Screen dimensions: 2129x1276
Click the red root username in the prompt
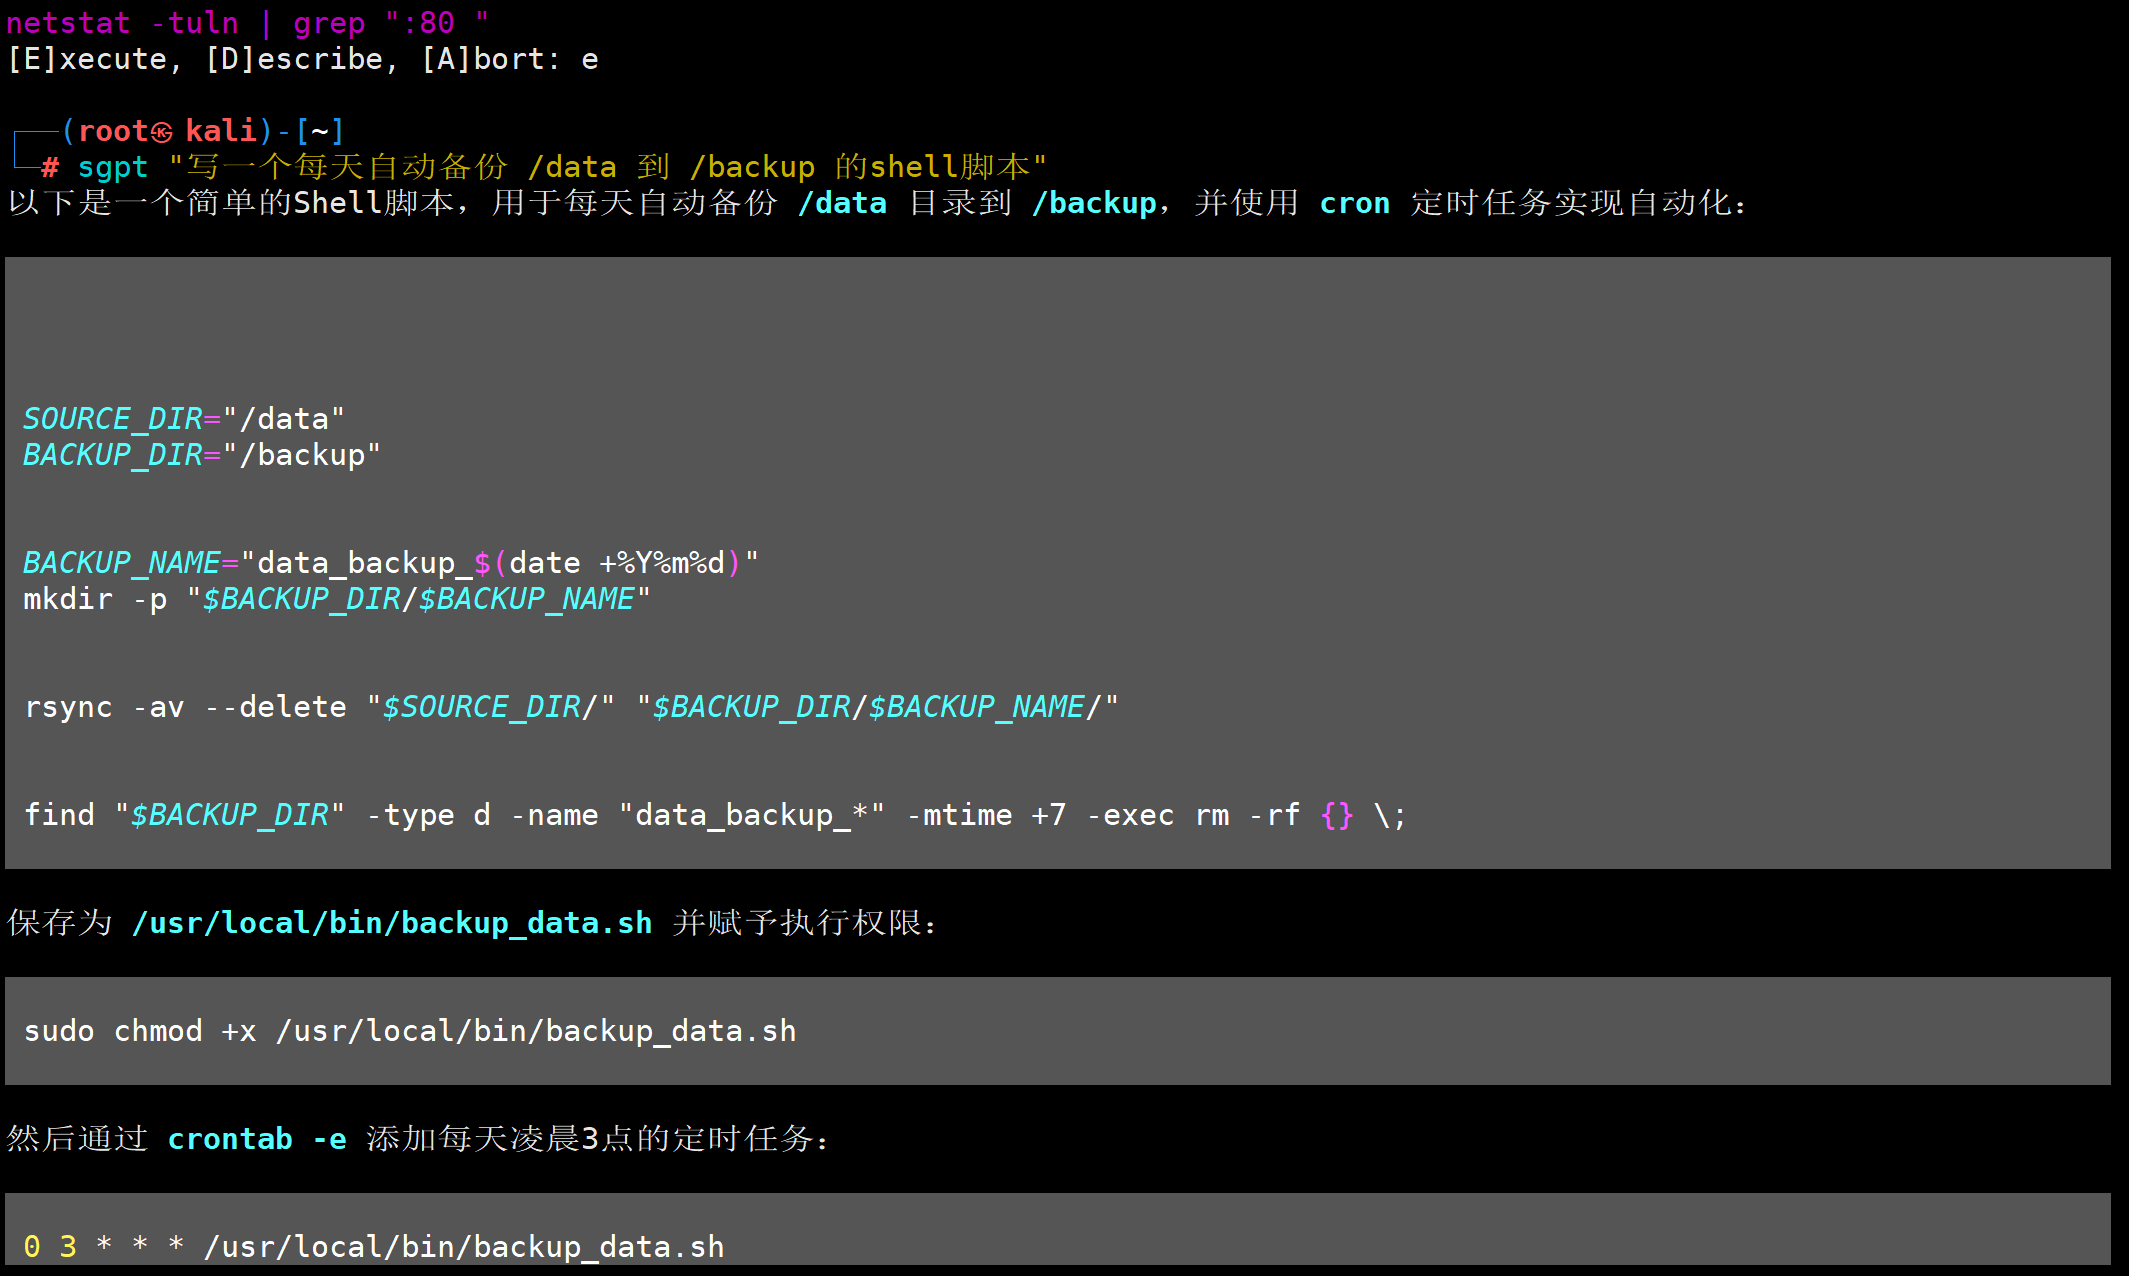click(x=112, y=131)
